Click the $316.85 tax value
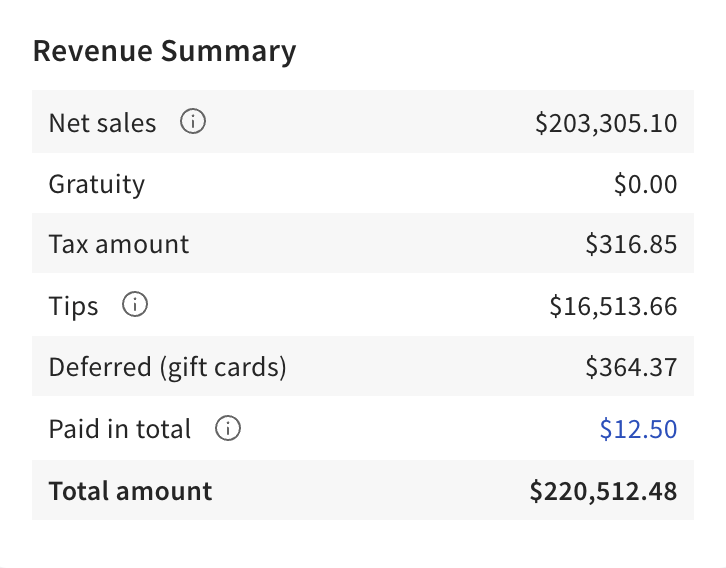Image resolution: width=726 pixels, height=568 pixels. point(632,245)
